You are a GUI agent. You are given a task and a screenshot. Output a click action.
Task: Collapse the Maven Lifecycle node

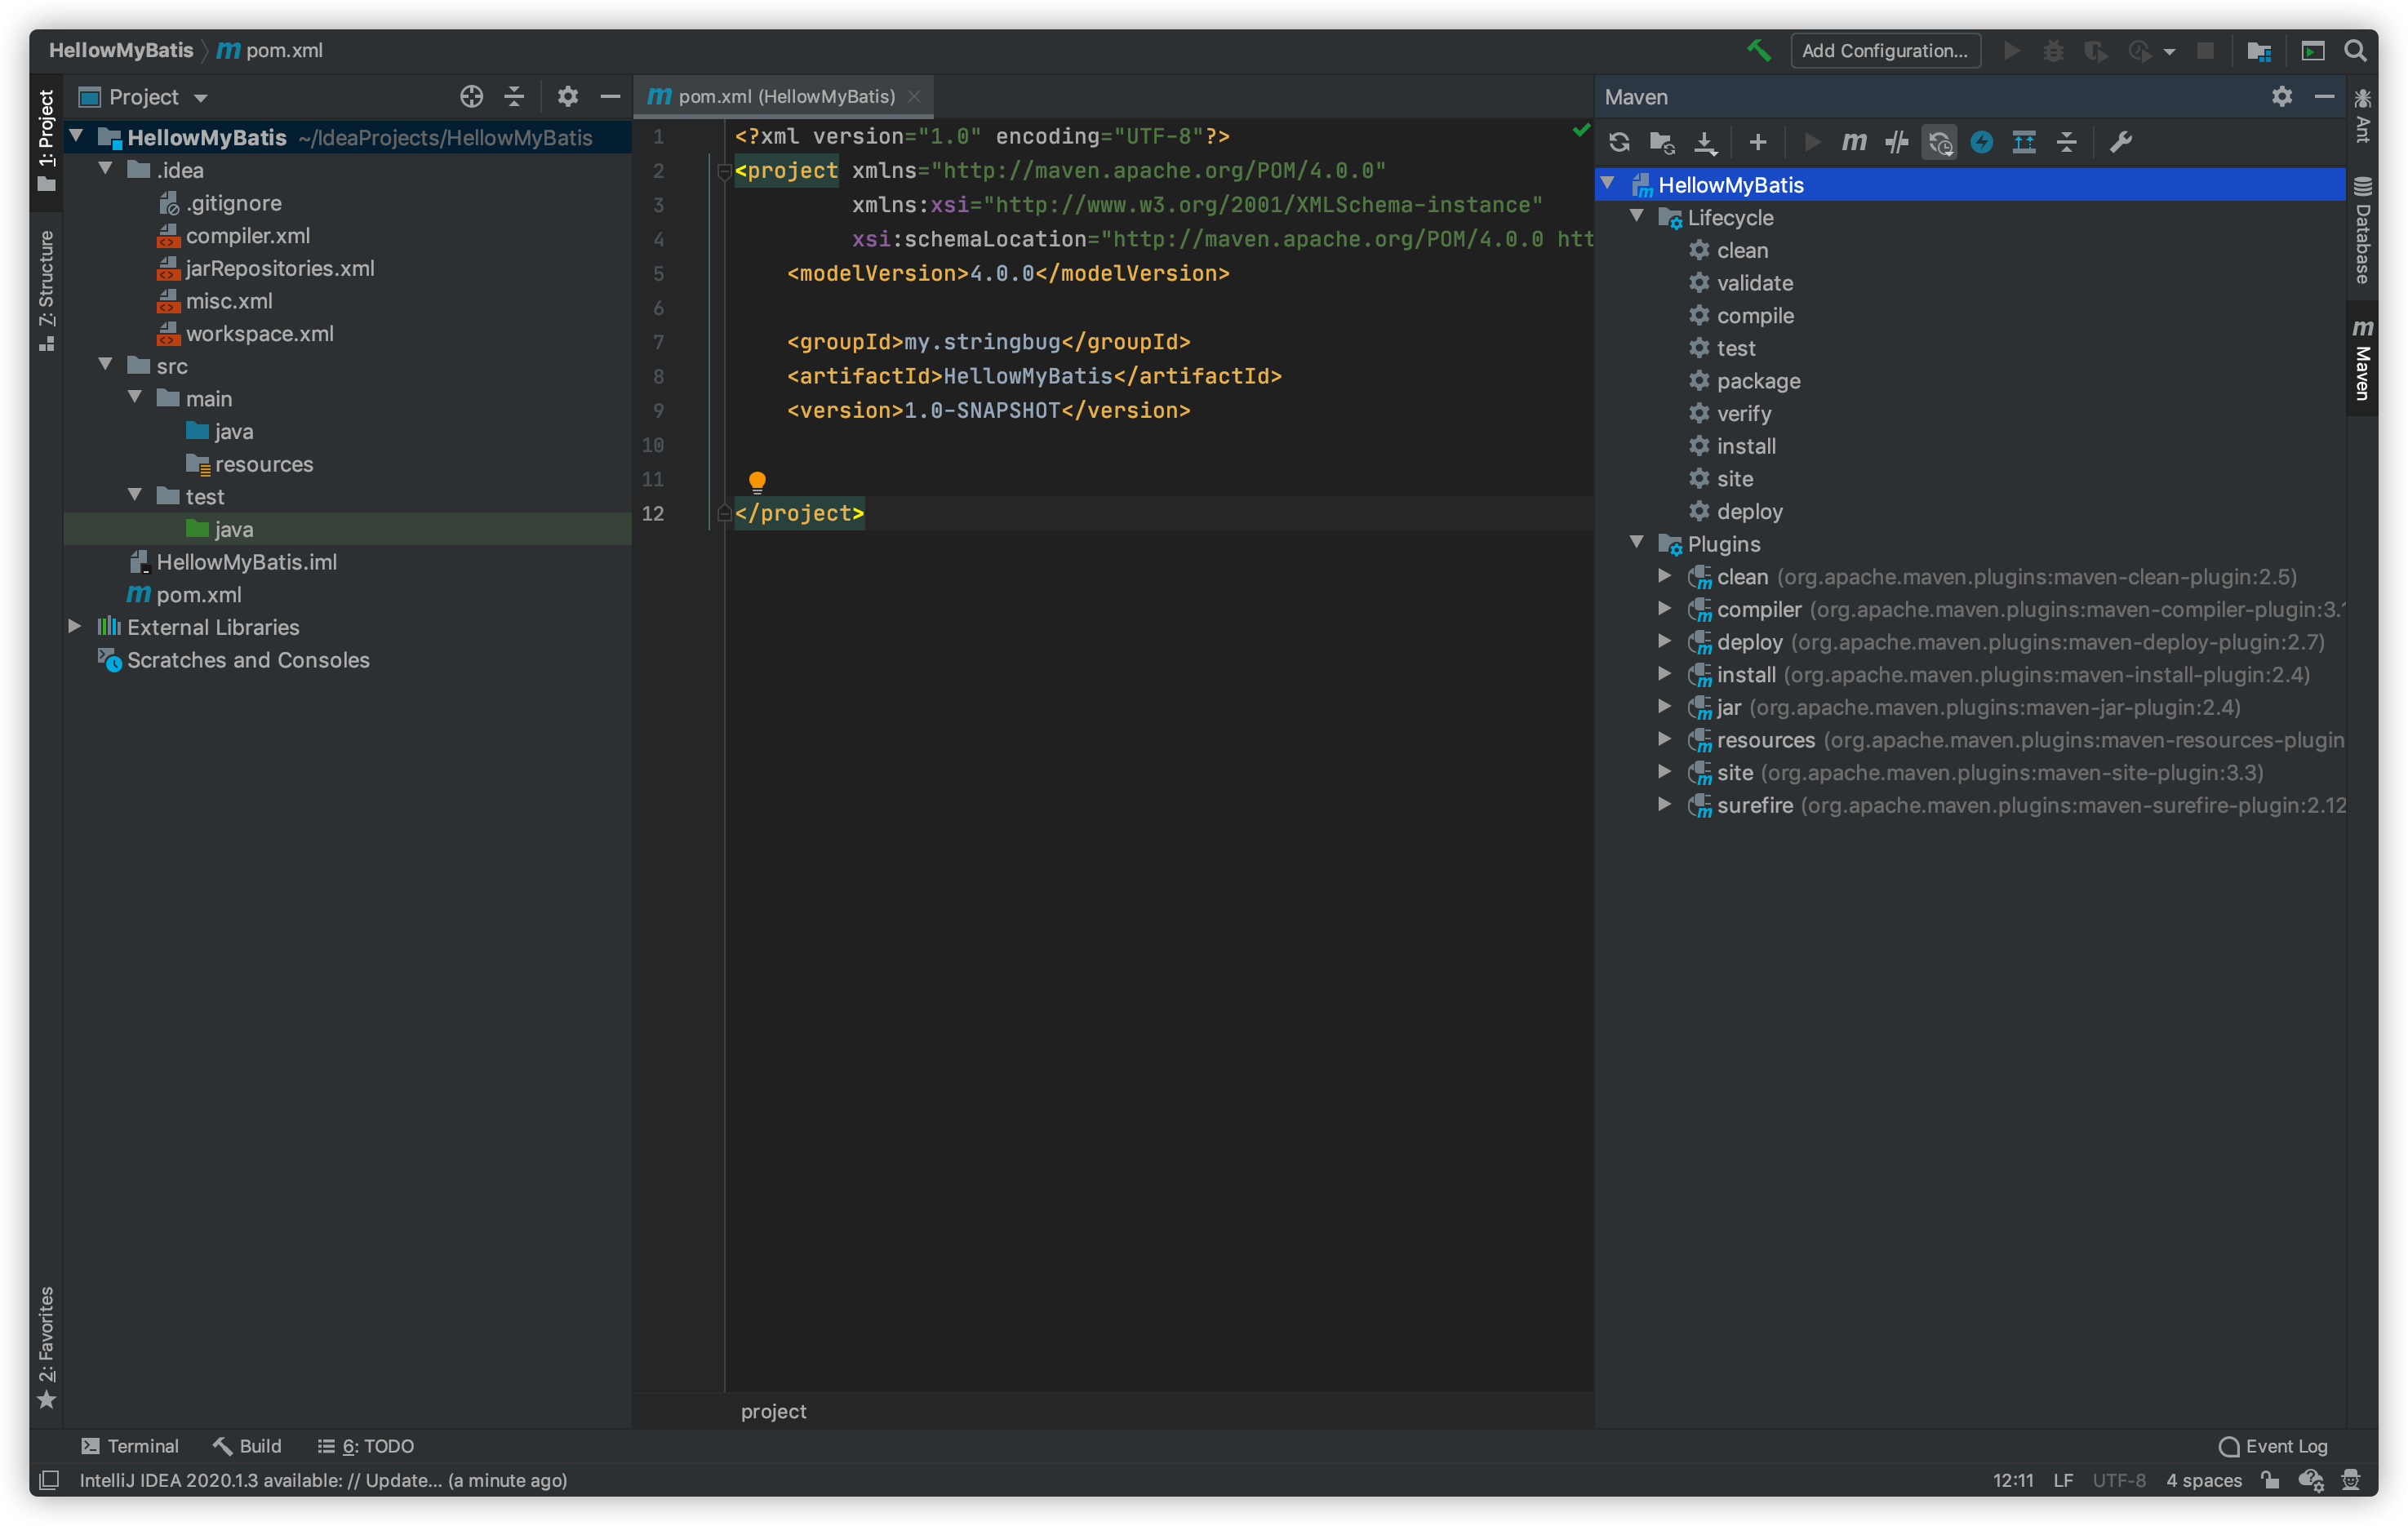[1637, 216]
